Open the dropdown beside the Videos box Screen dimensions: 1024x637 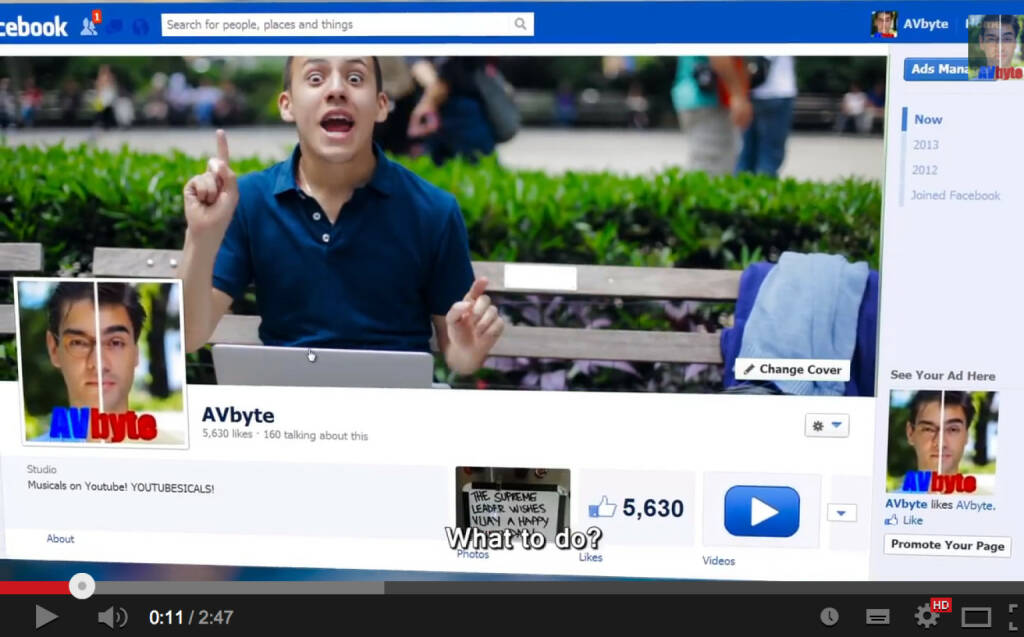(x=842, y=511)
